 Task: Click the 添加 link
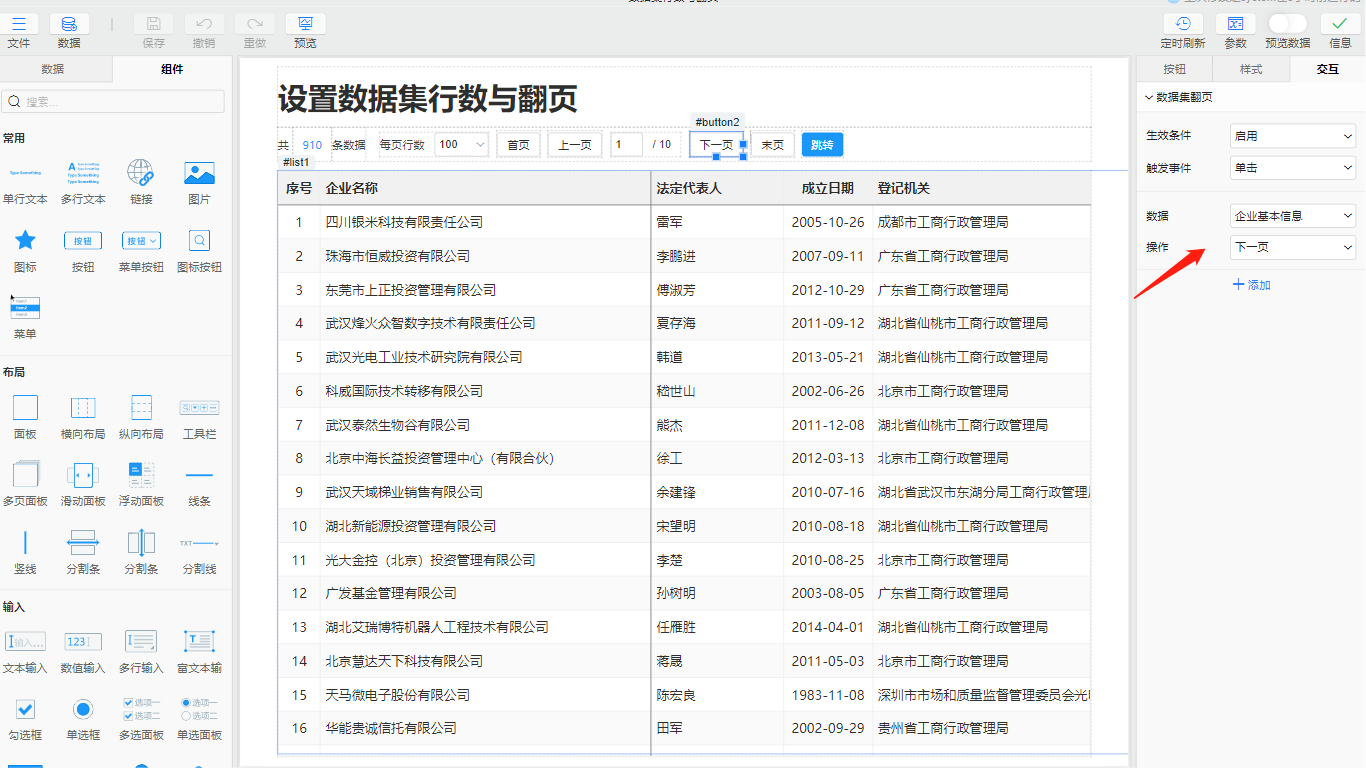click(x=1251, y=285)
